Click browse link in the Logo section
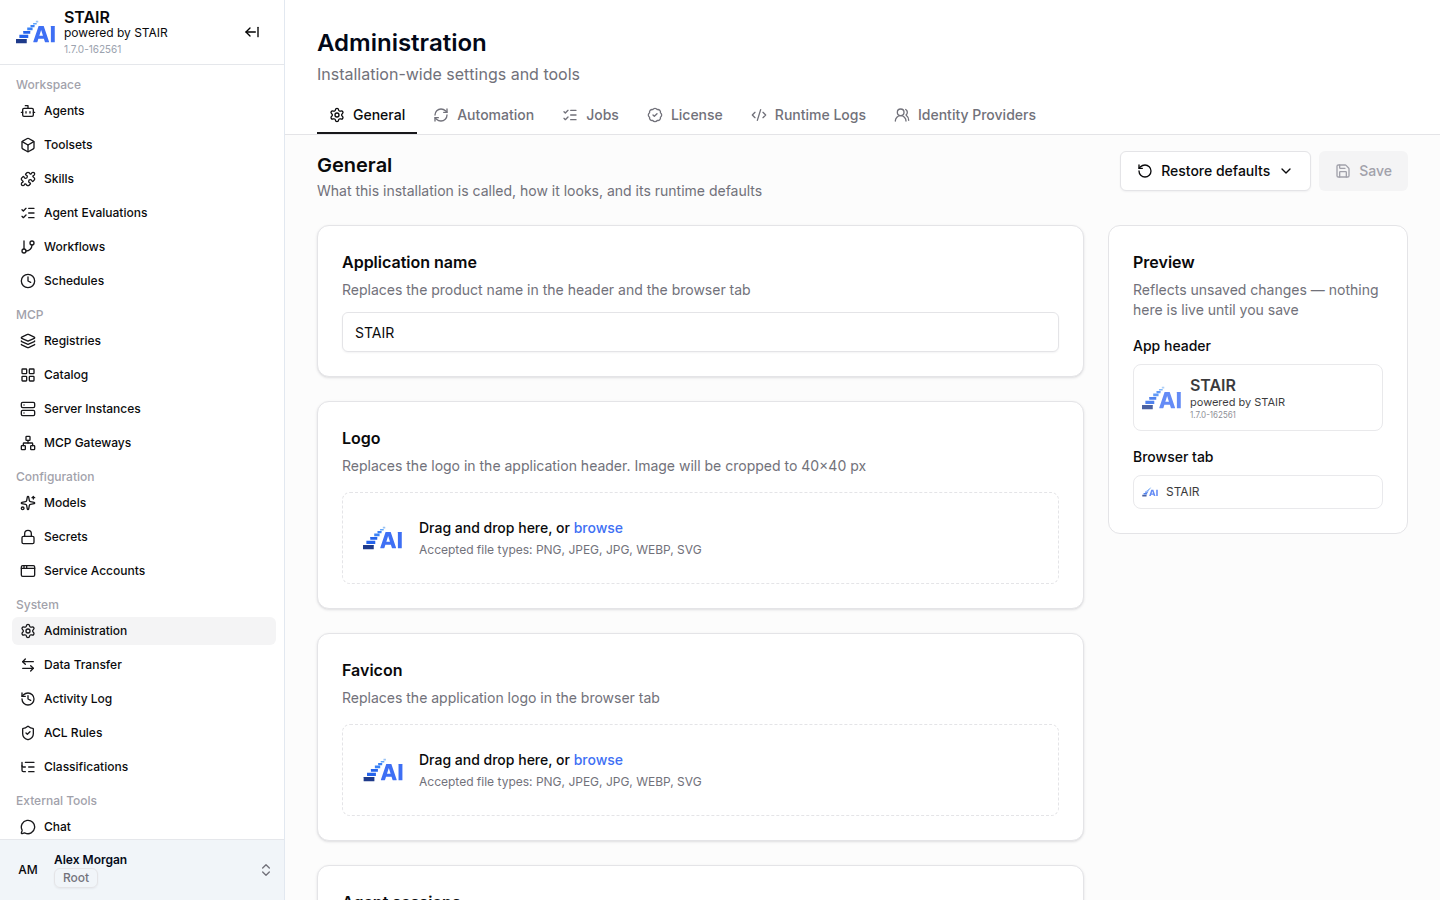 598,528
